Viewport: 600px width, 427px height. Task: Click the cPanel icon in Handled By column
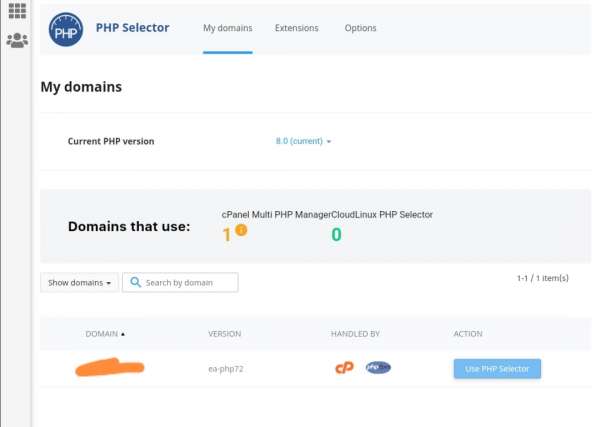coord(344,368)
